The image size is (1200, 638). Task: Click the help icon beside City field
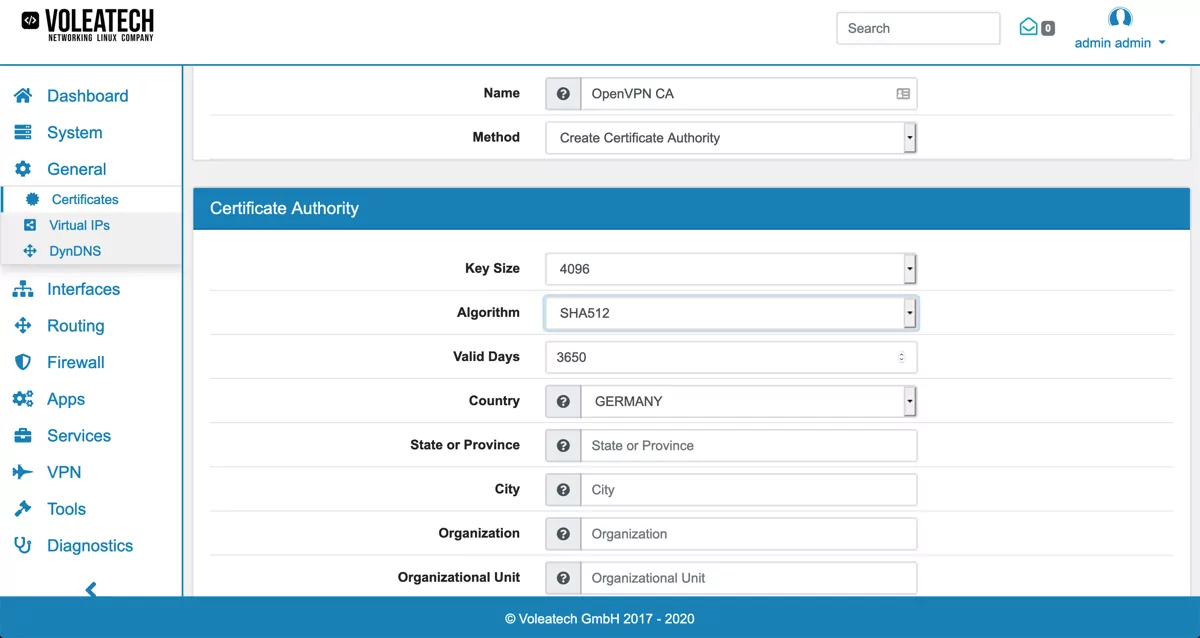563,490
